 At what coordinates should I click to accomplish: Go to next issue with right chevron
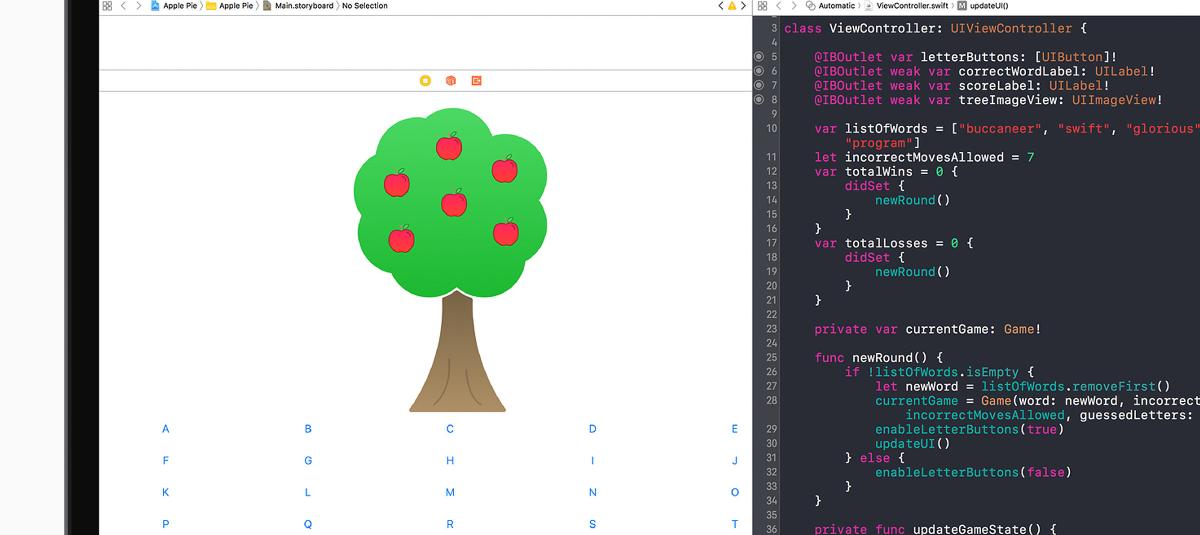[x=743, y=6]
